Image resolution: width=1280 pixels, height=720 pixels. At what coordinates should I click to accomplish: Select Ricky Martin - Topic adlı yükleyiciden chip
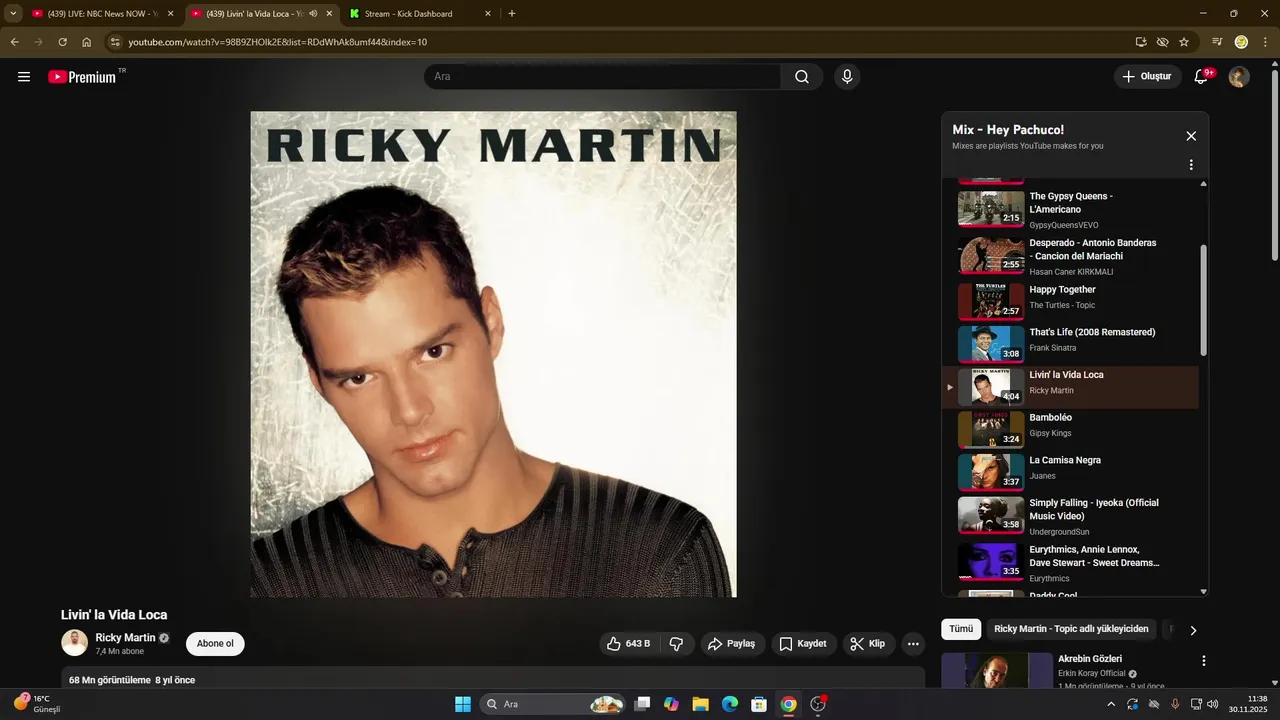[1071, 629]
